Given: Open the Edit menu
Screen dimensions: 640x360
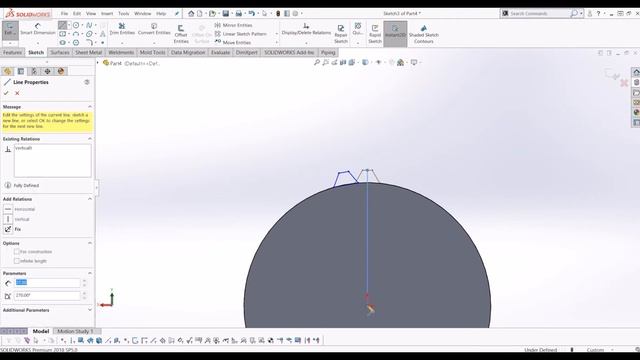Looking at the screenshot, I should [77, 13].
